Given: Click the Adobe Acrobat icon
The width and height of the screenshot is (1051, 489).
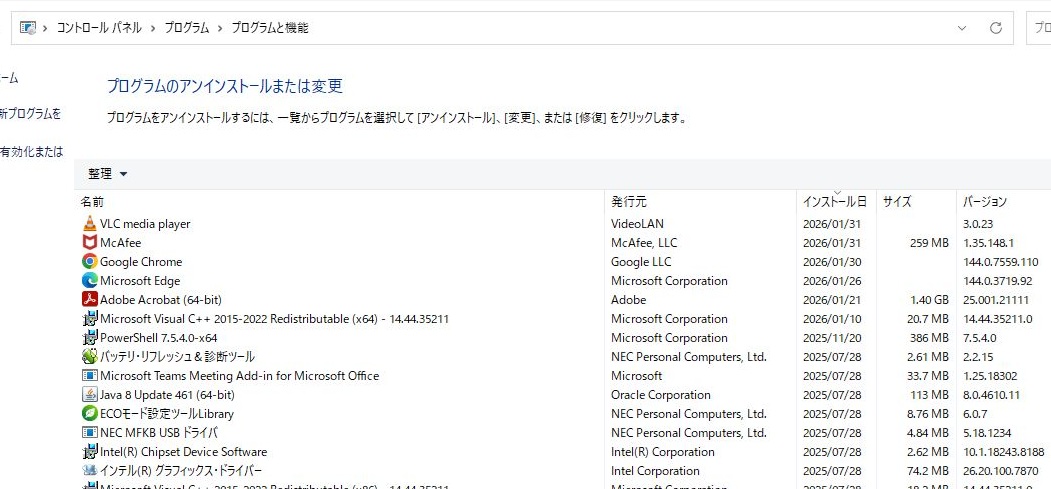Looking at the screenshot, I should [90, 300].
